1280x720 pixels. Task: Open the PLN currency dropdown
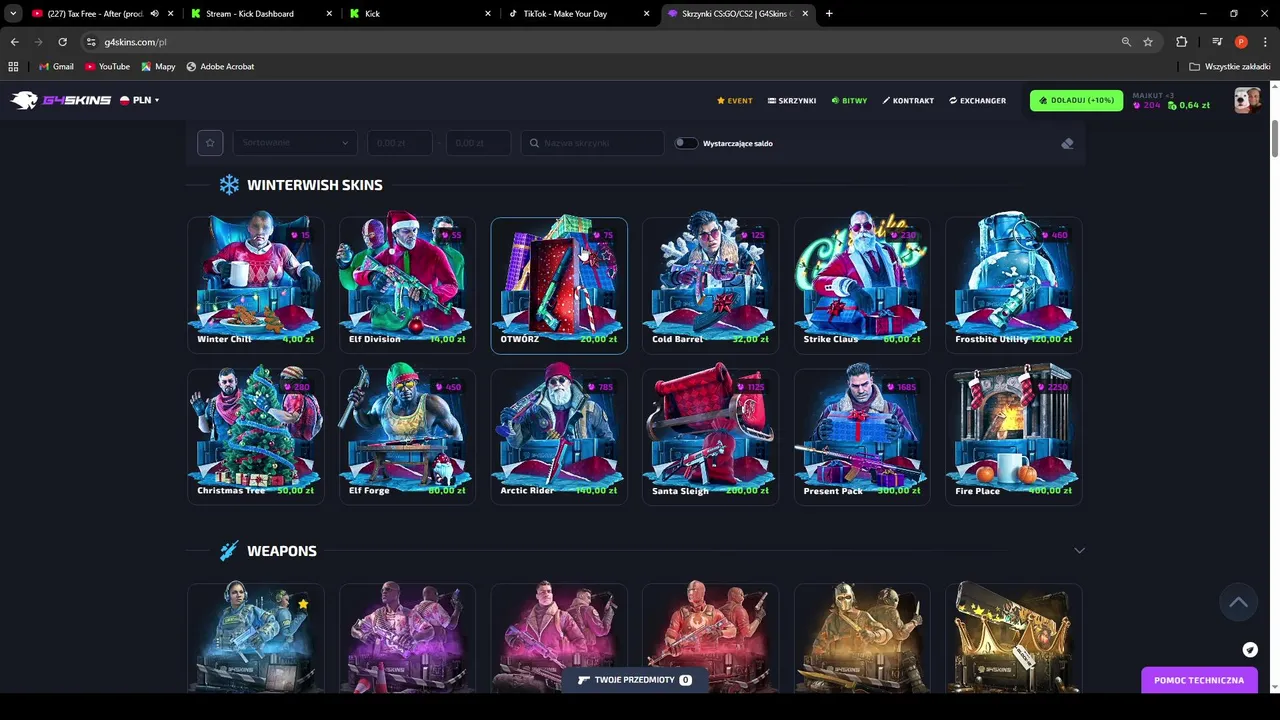tap(140, 100)
